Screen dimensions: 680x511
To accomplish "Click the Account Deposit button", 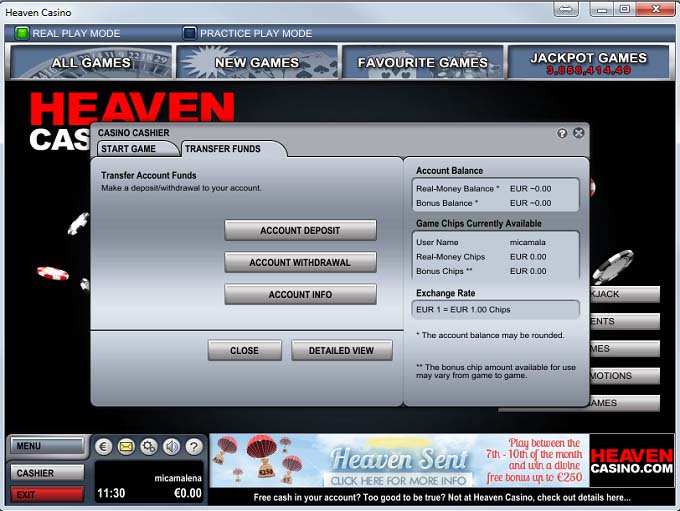I will (300, 231).
